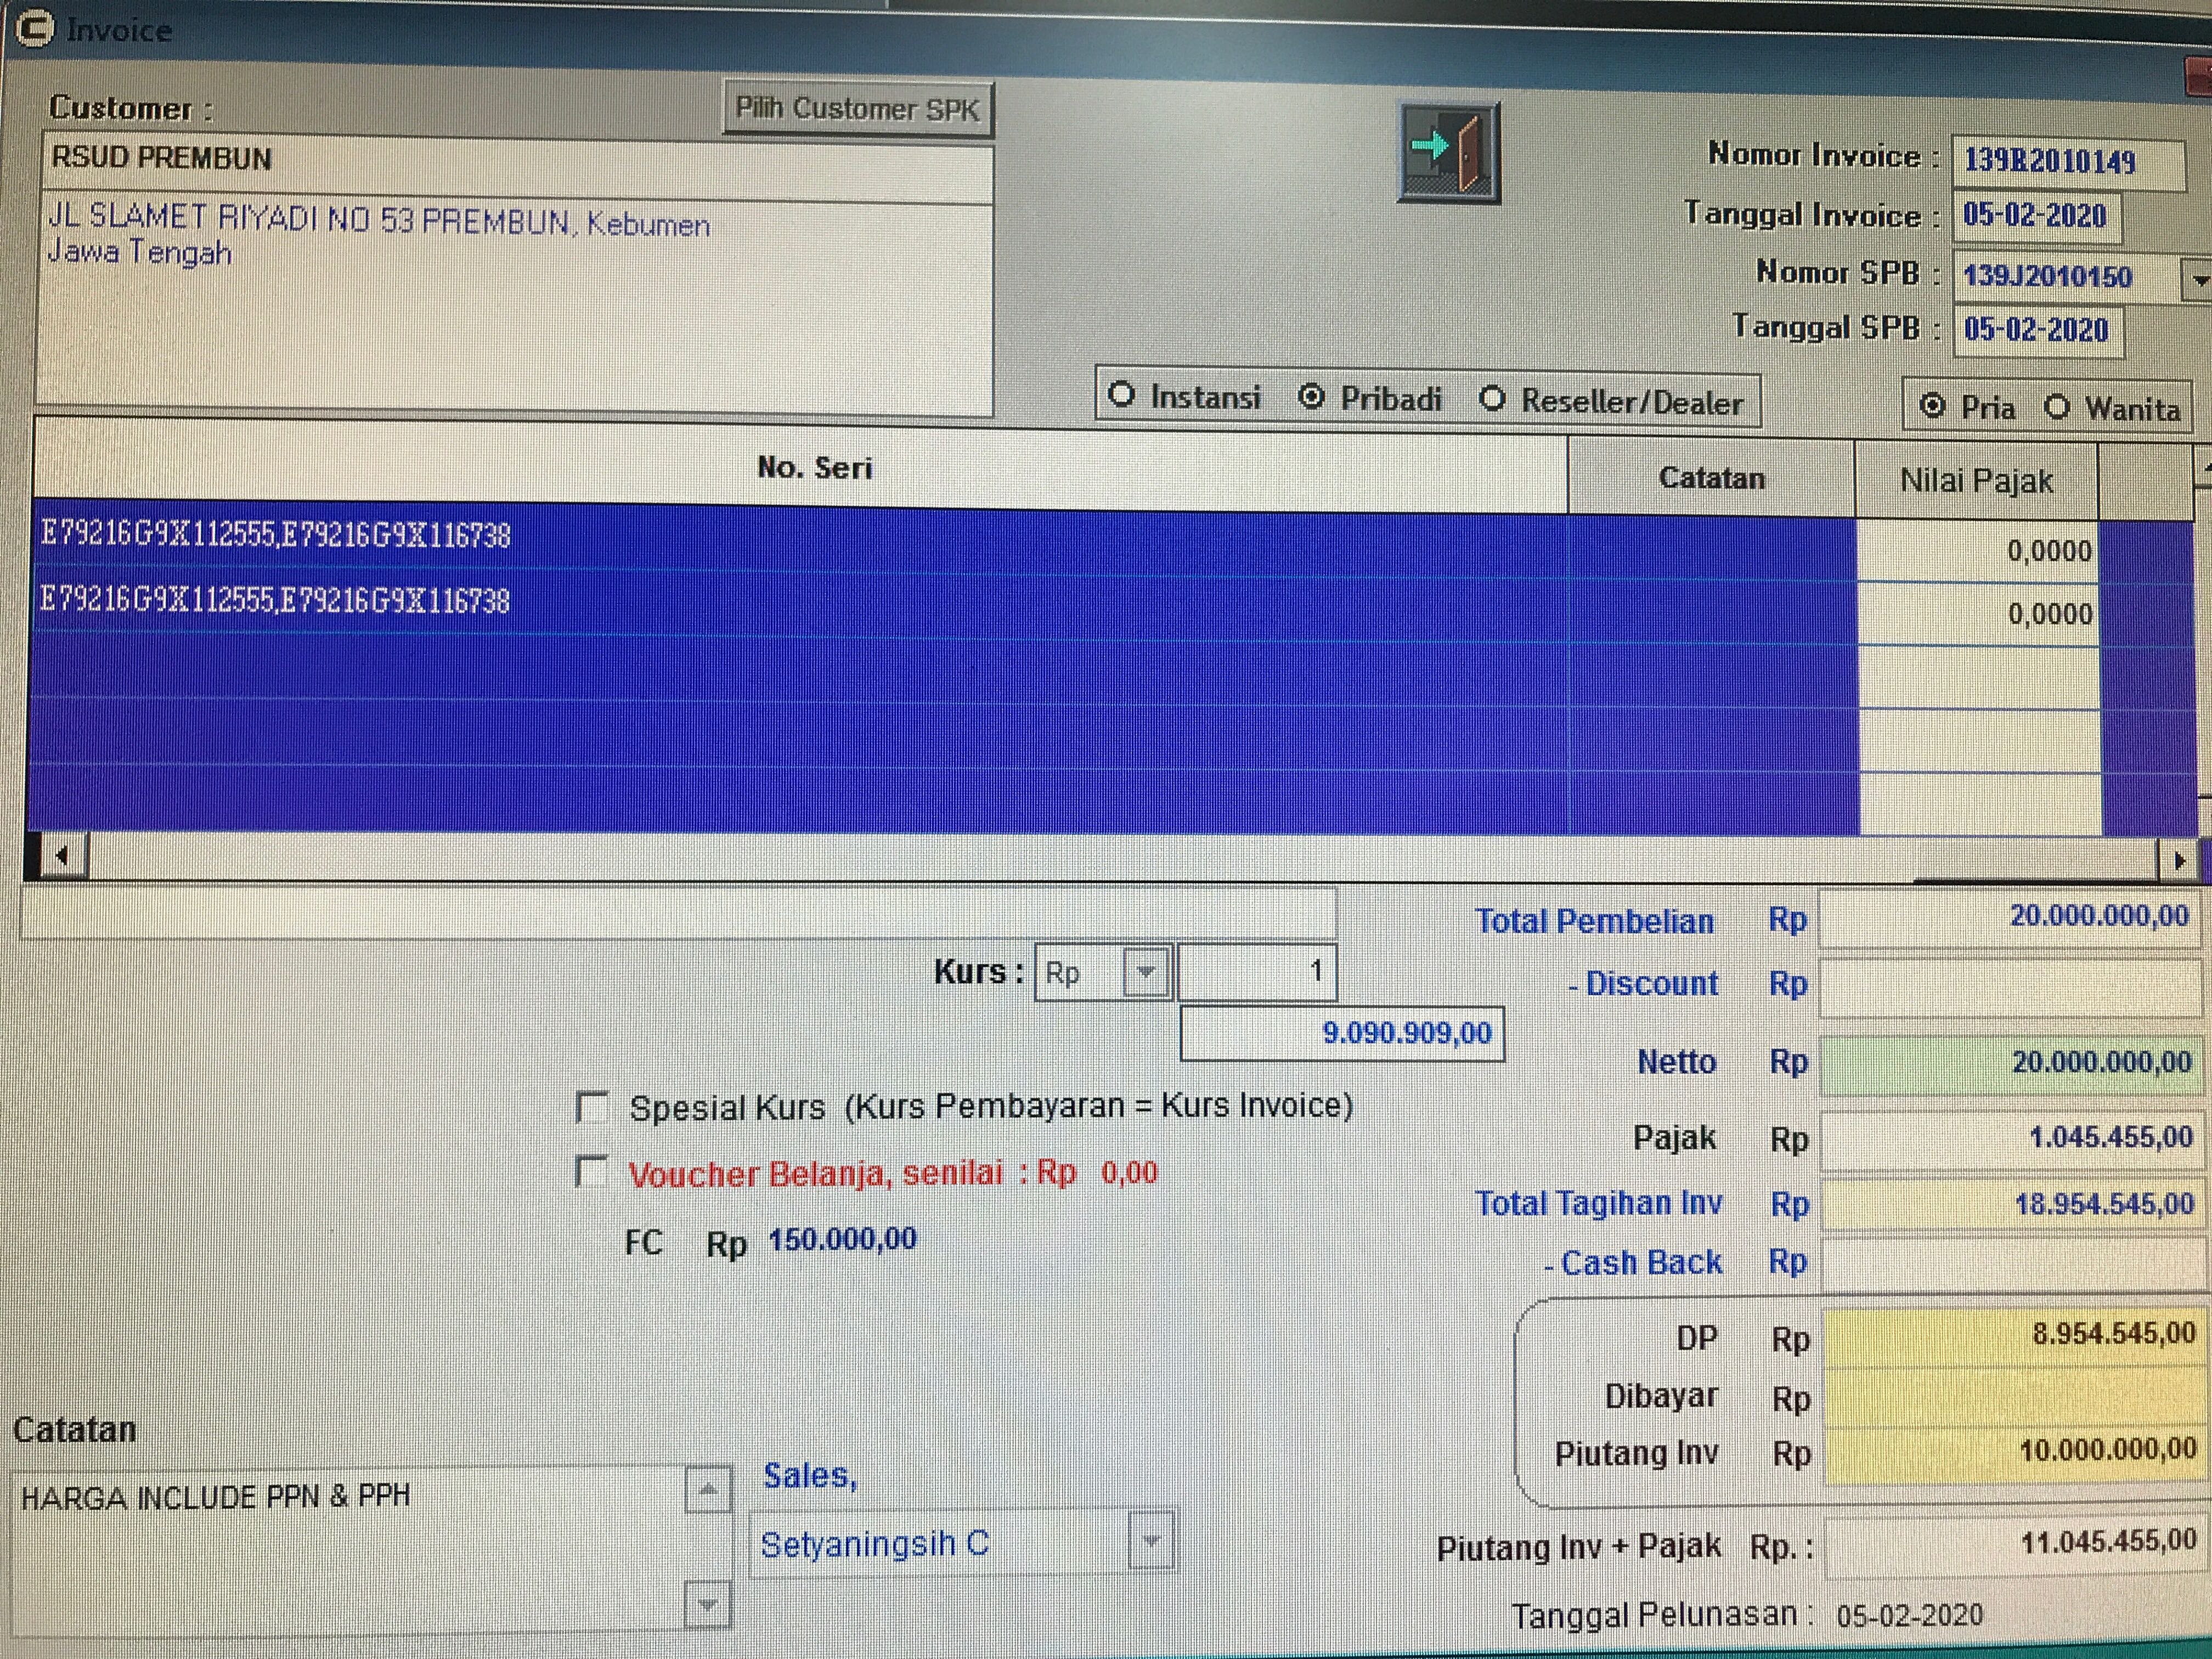Click the Pilih Customer SPK button
The height and width of the screenshot is (1659, 2212).
coord(857,109)
